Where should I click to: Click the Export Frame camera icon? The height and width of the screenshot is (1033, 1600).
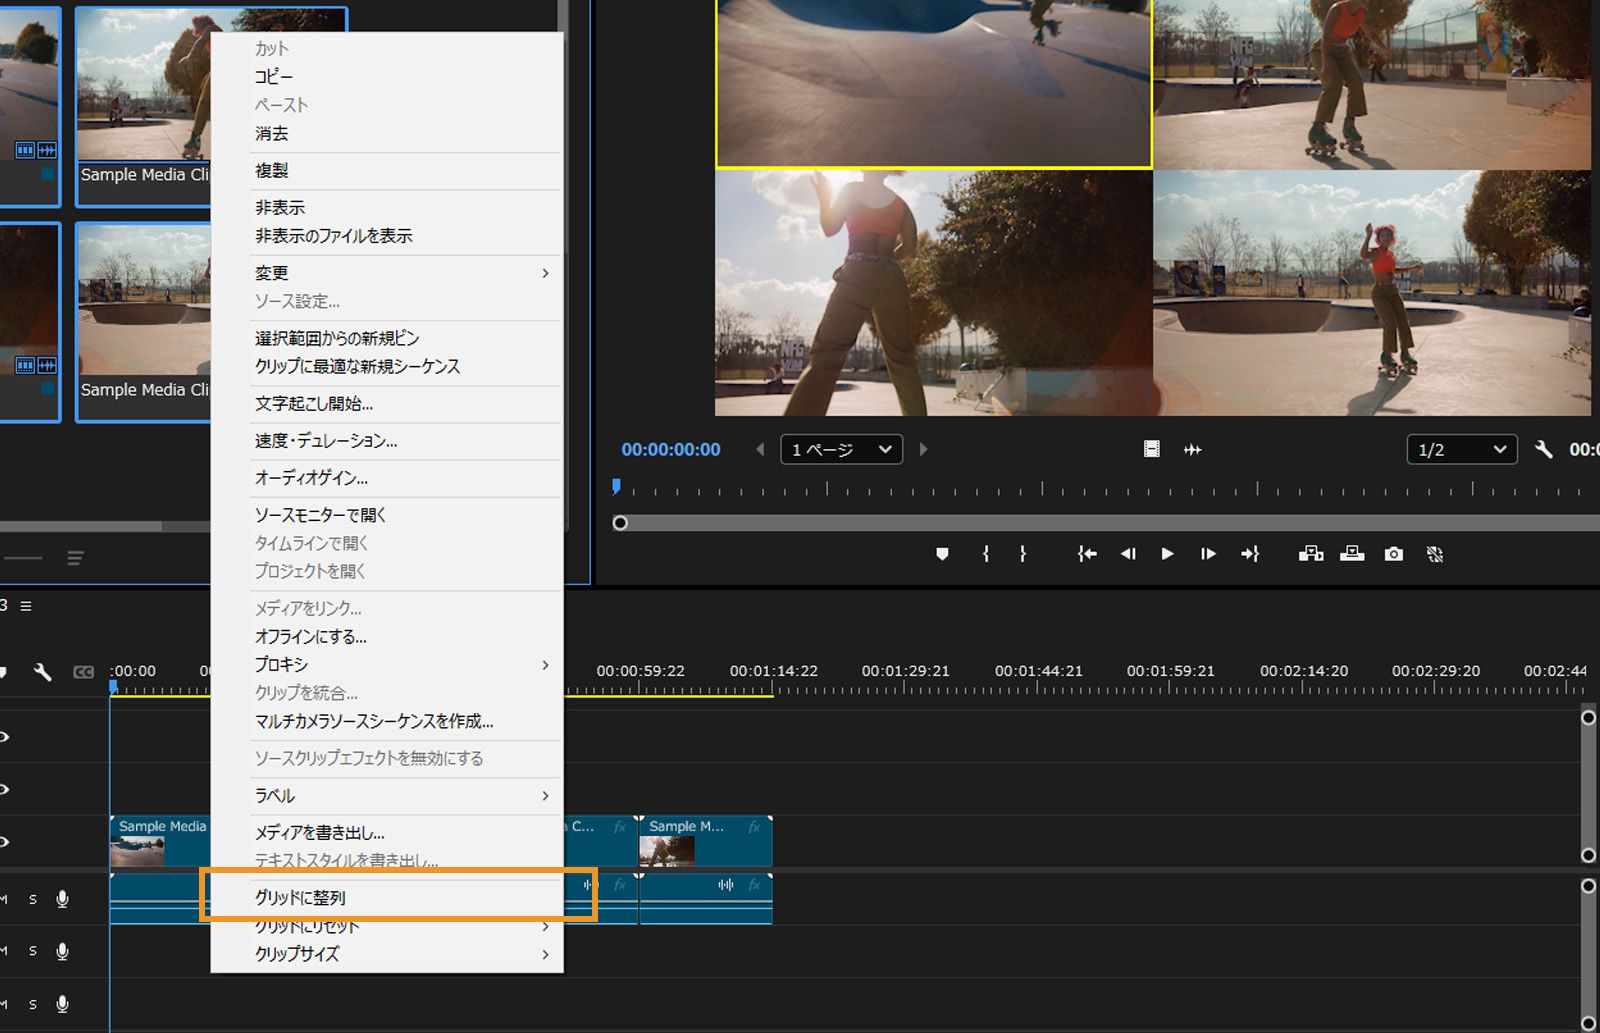(x=1393, y=554)
